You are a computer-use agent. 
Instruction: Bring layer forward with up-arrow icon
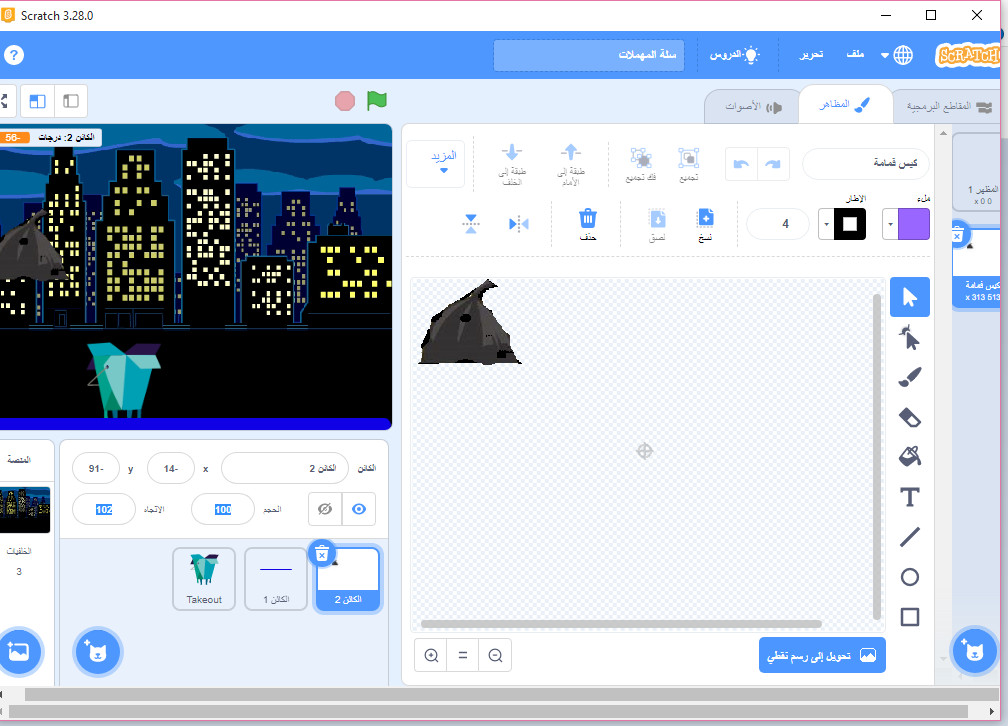[570, 163]
